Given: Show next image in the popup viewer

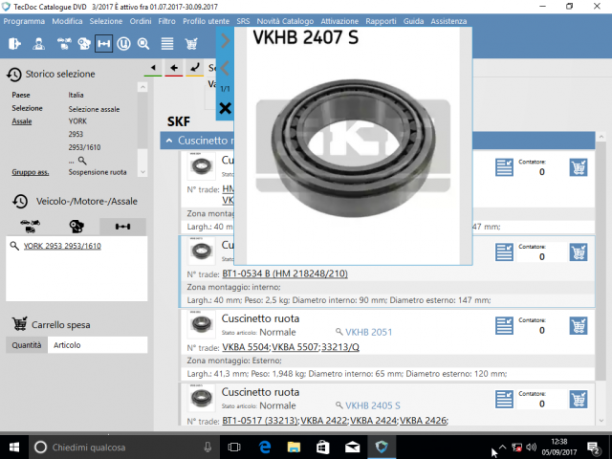Looking at the screenshot, I should 225,41.
